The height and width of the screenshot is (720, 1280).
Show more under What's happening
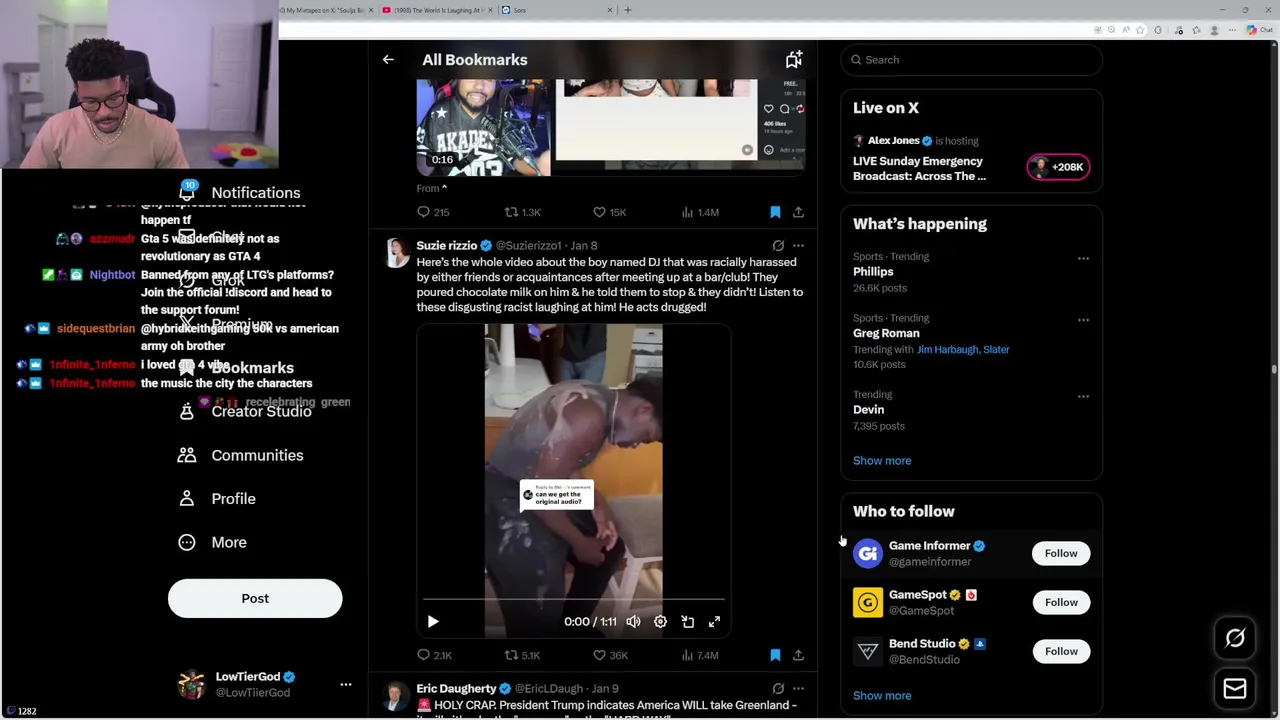pyautogui.click(x=882, y=461)
